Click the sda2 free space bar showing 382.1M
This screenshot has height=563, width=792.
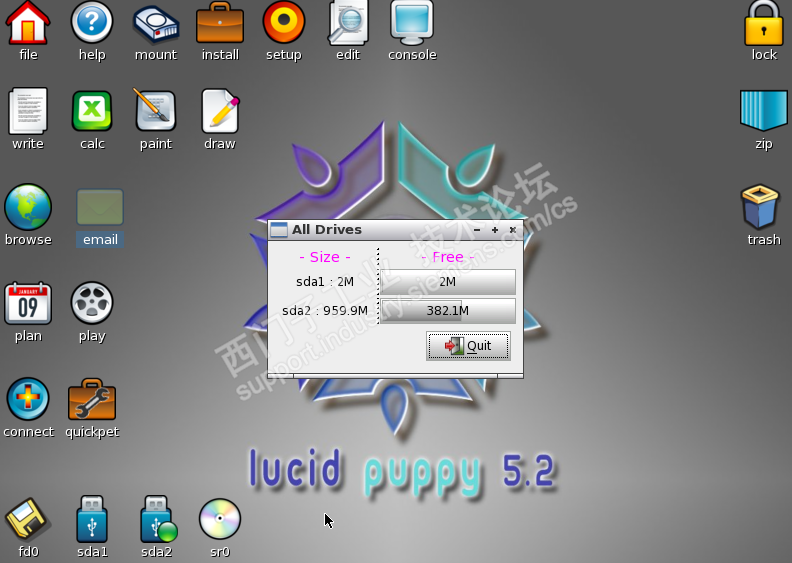[x=448, y=311]
